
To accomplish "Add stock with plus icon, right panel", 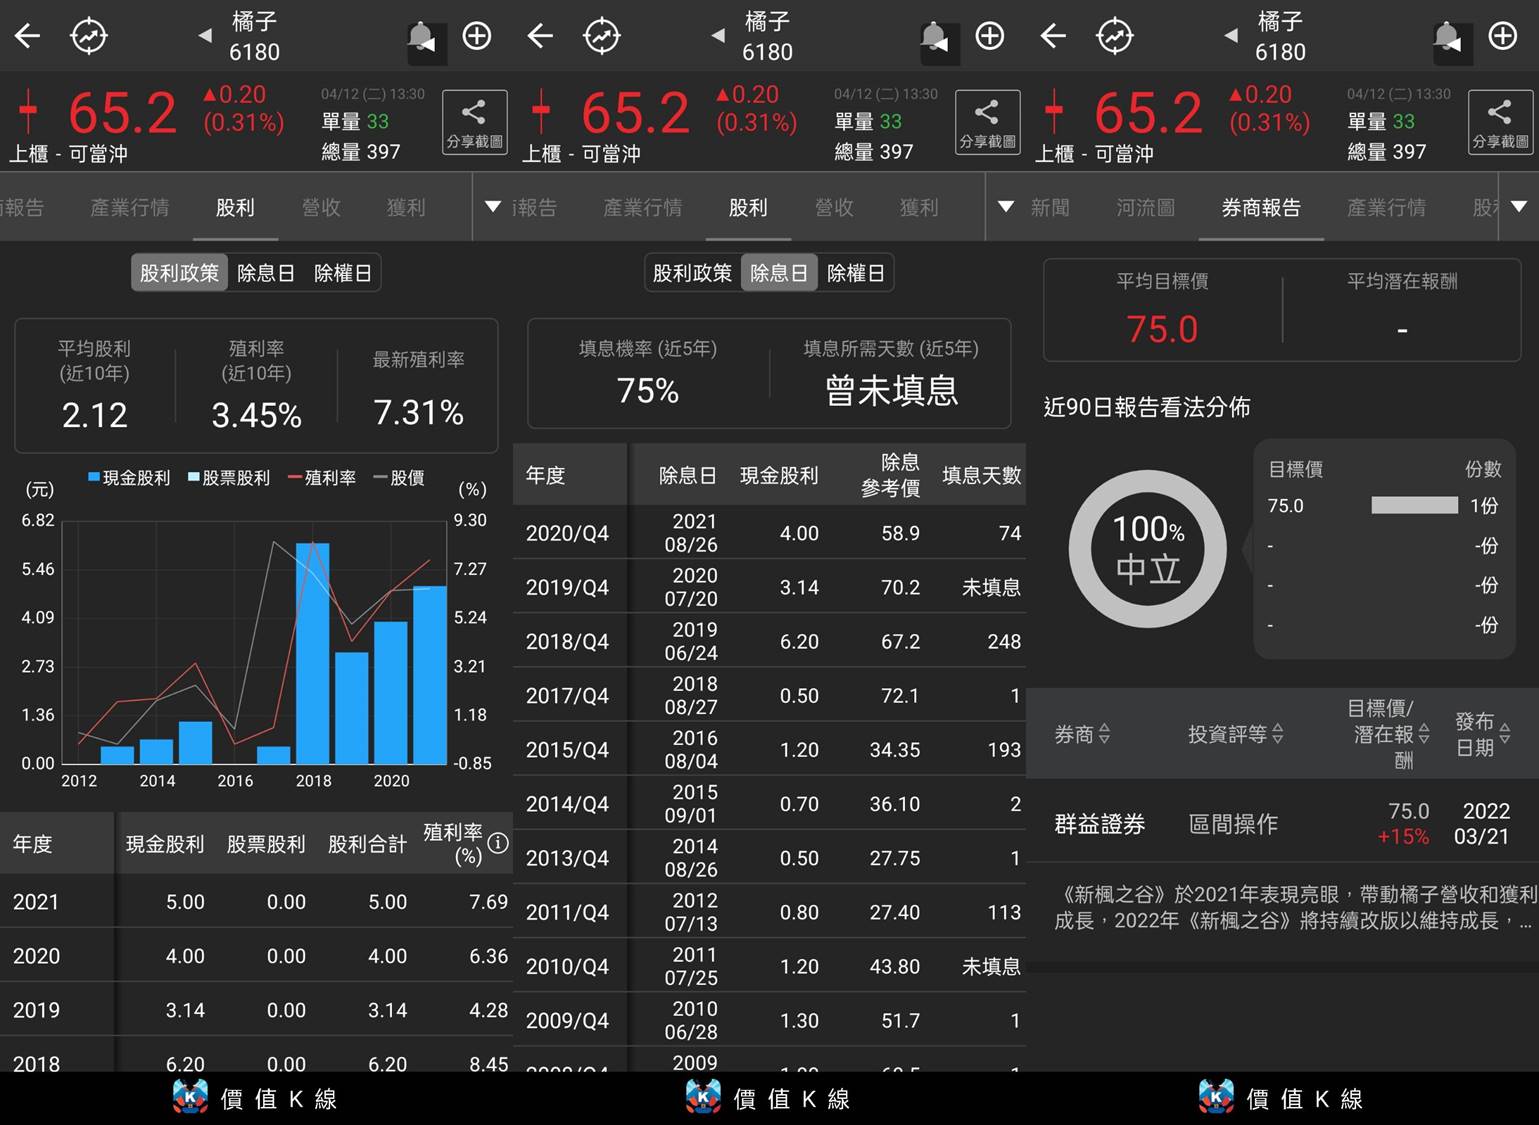I will click(1503, 37).
